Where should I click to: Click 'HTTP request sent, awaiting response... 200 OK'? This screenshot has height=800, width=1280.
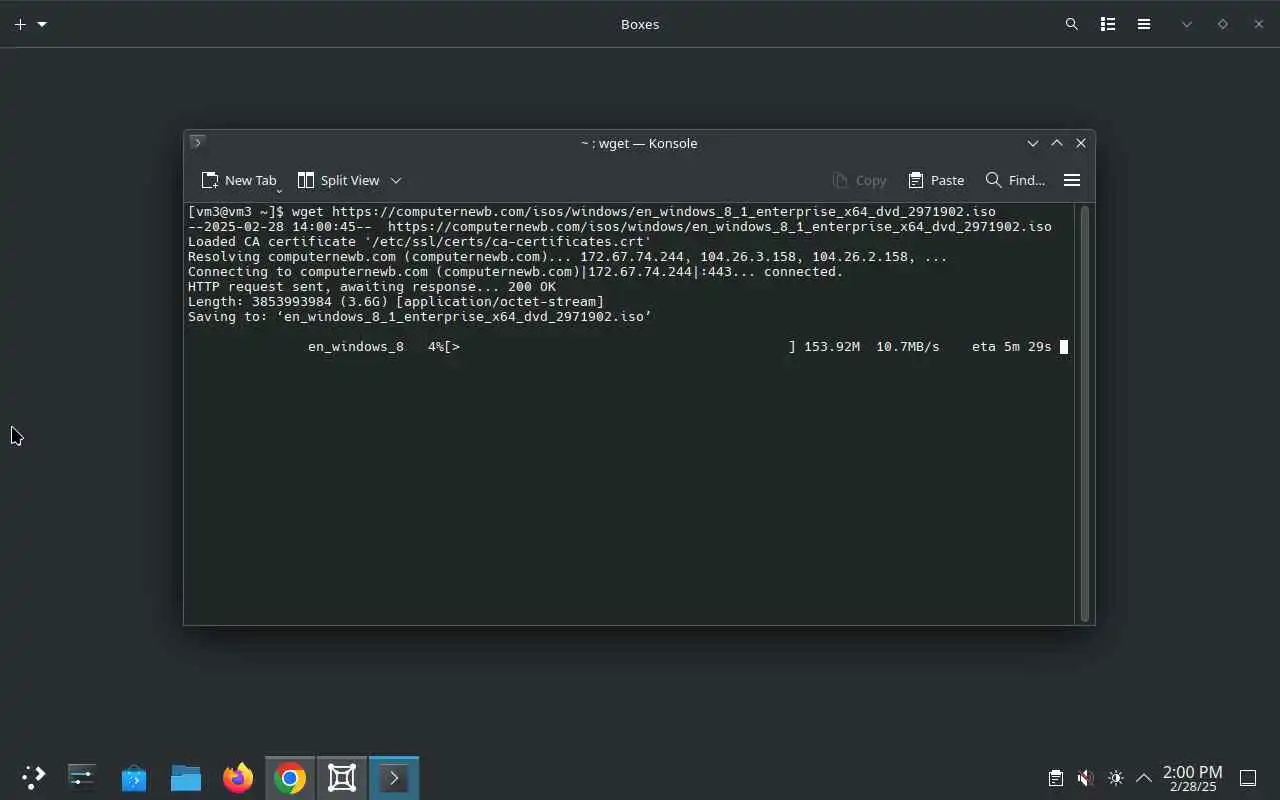372,287
